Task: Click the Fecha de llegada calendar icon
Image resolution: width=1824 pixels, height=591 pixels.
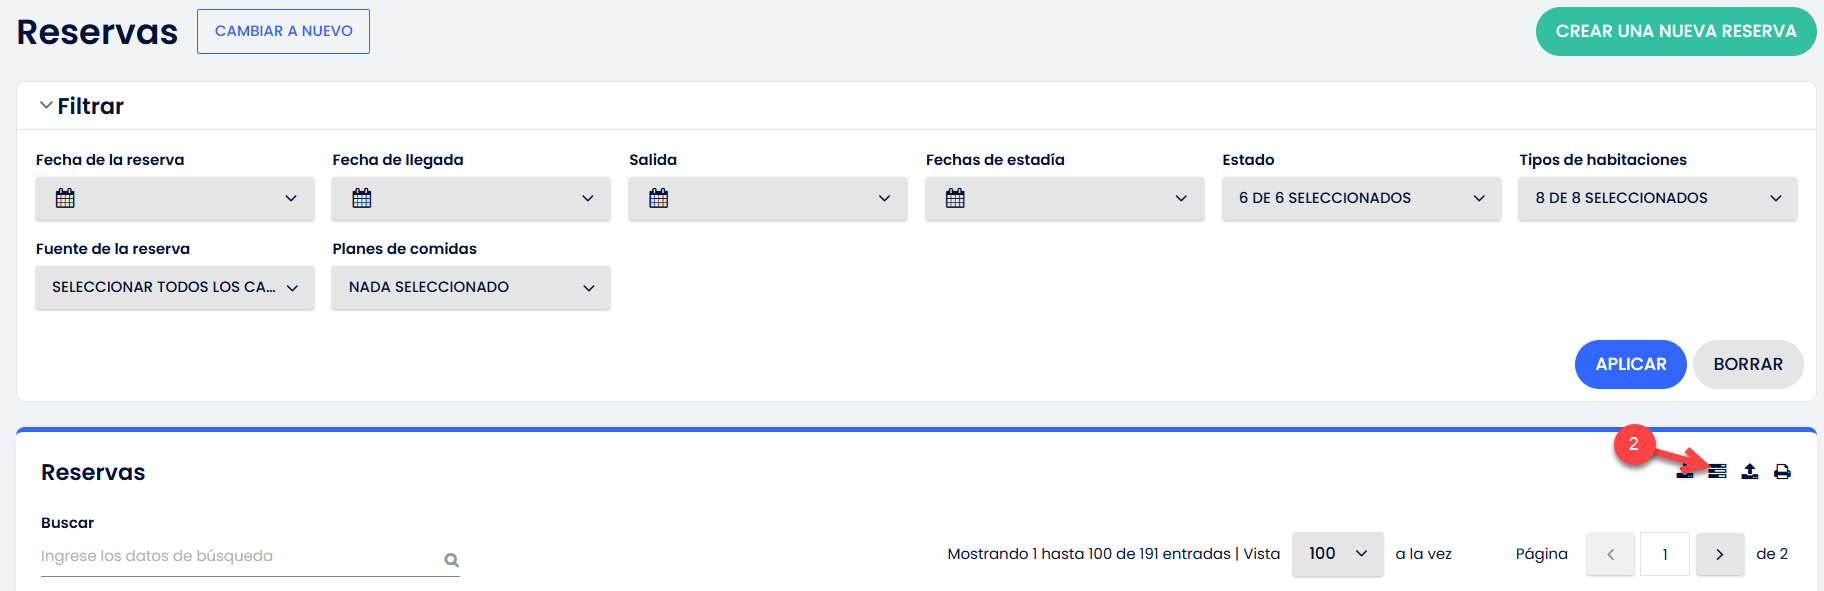Action: 362,198
